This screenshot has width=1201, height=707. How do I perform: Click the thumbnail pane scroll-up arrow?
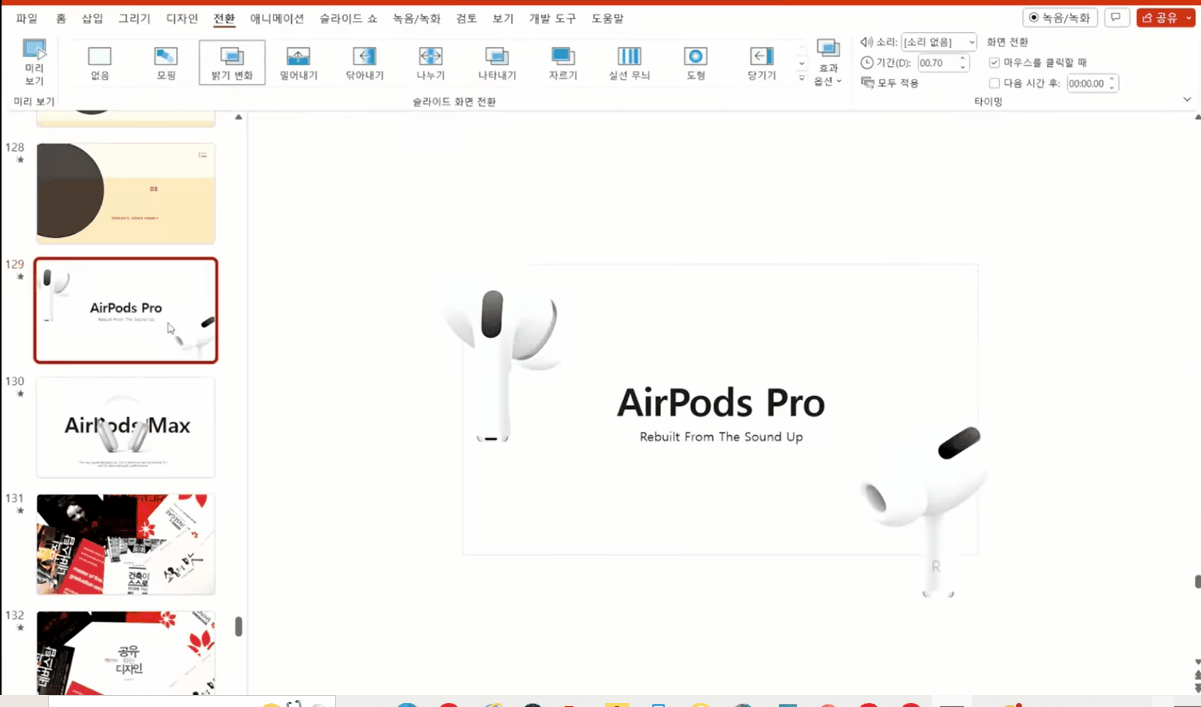coord(238,118)
